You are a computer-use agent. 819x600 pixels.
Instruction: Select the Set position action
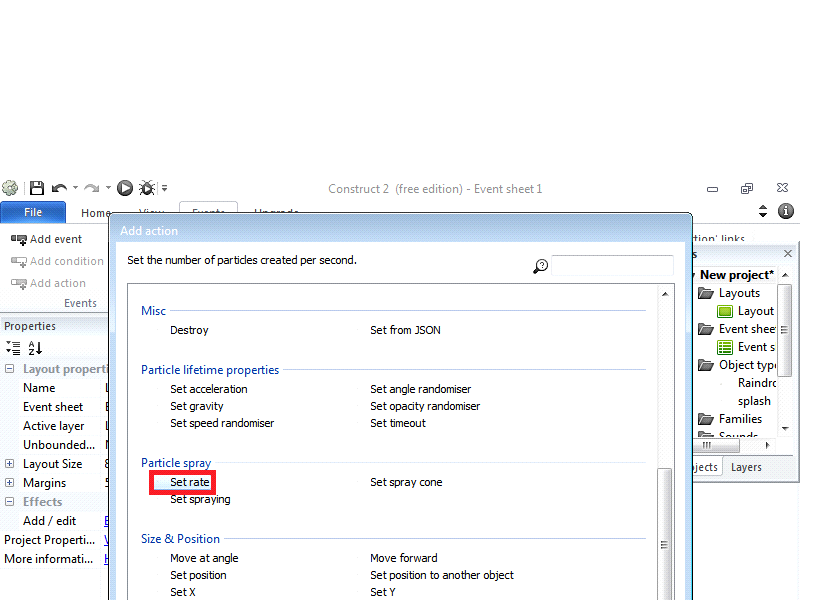(198, 575)
